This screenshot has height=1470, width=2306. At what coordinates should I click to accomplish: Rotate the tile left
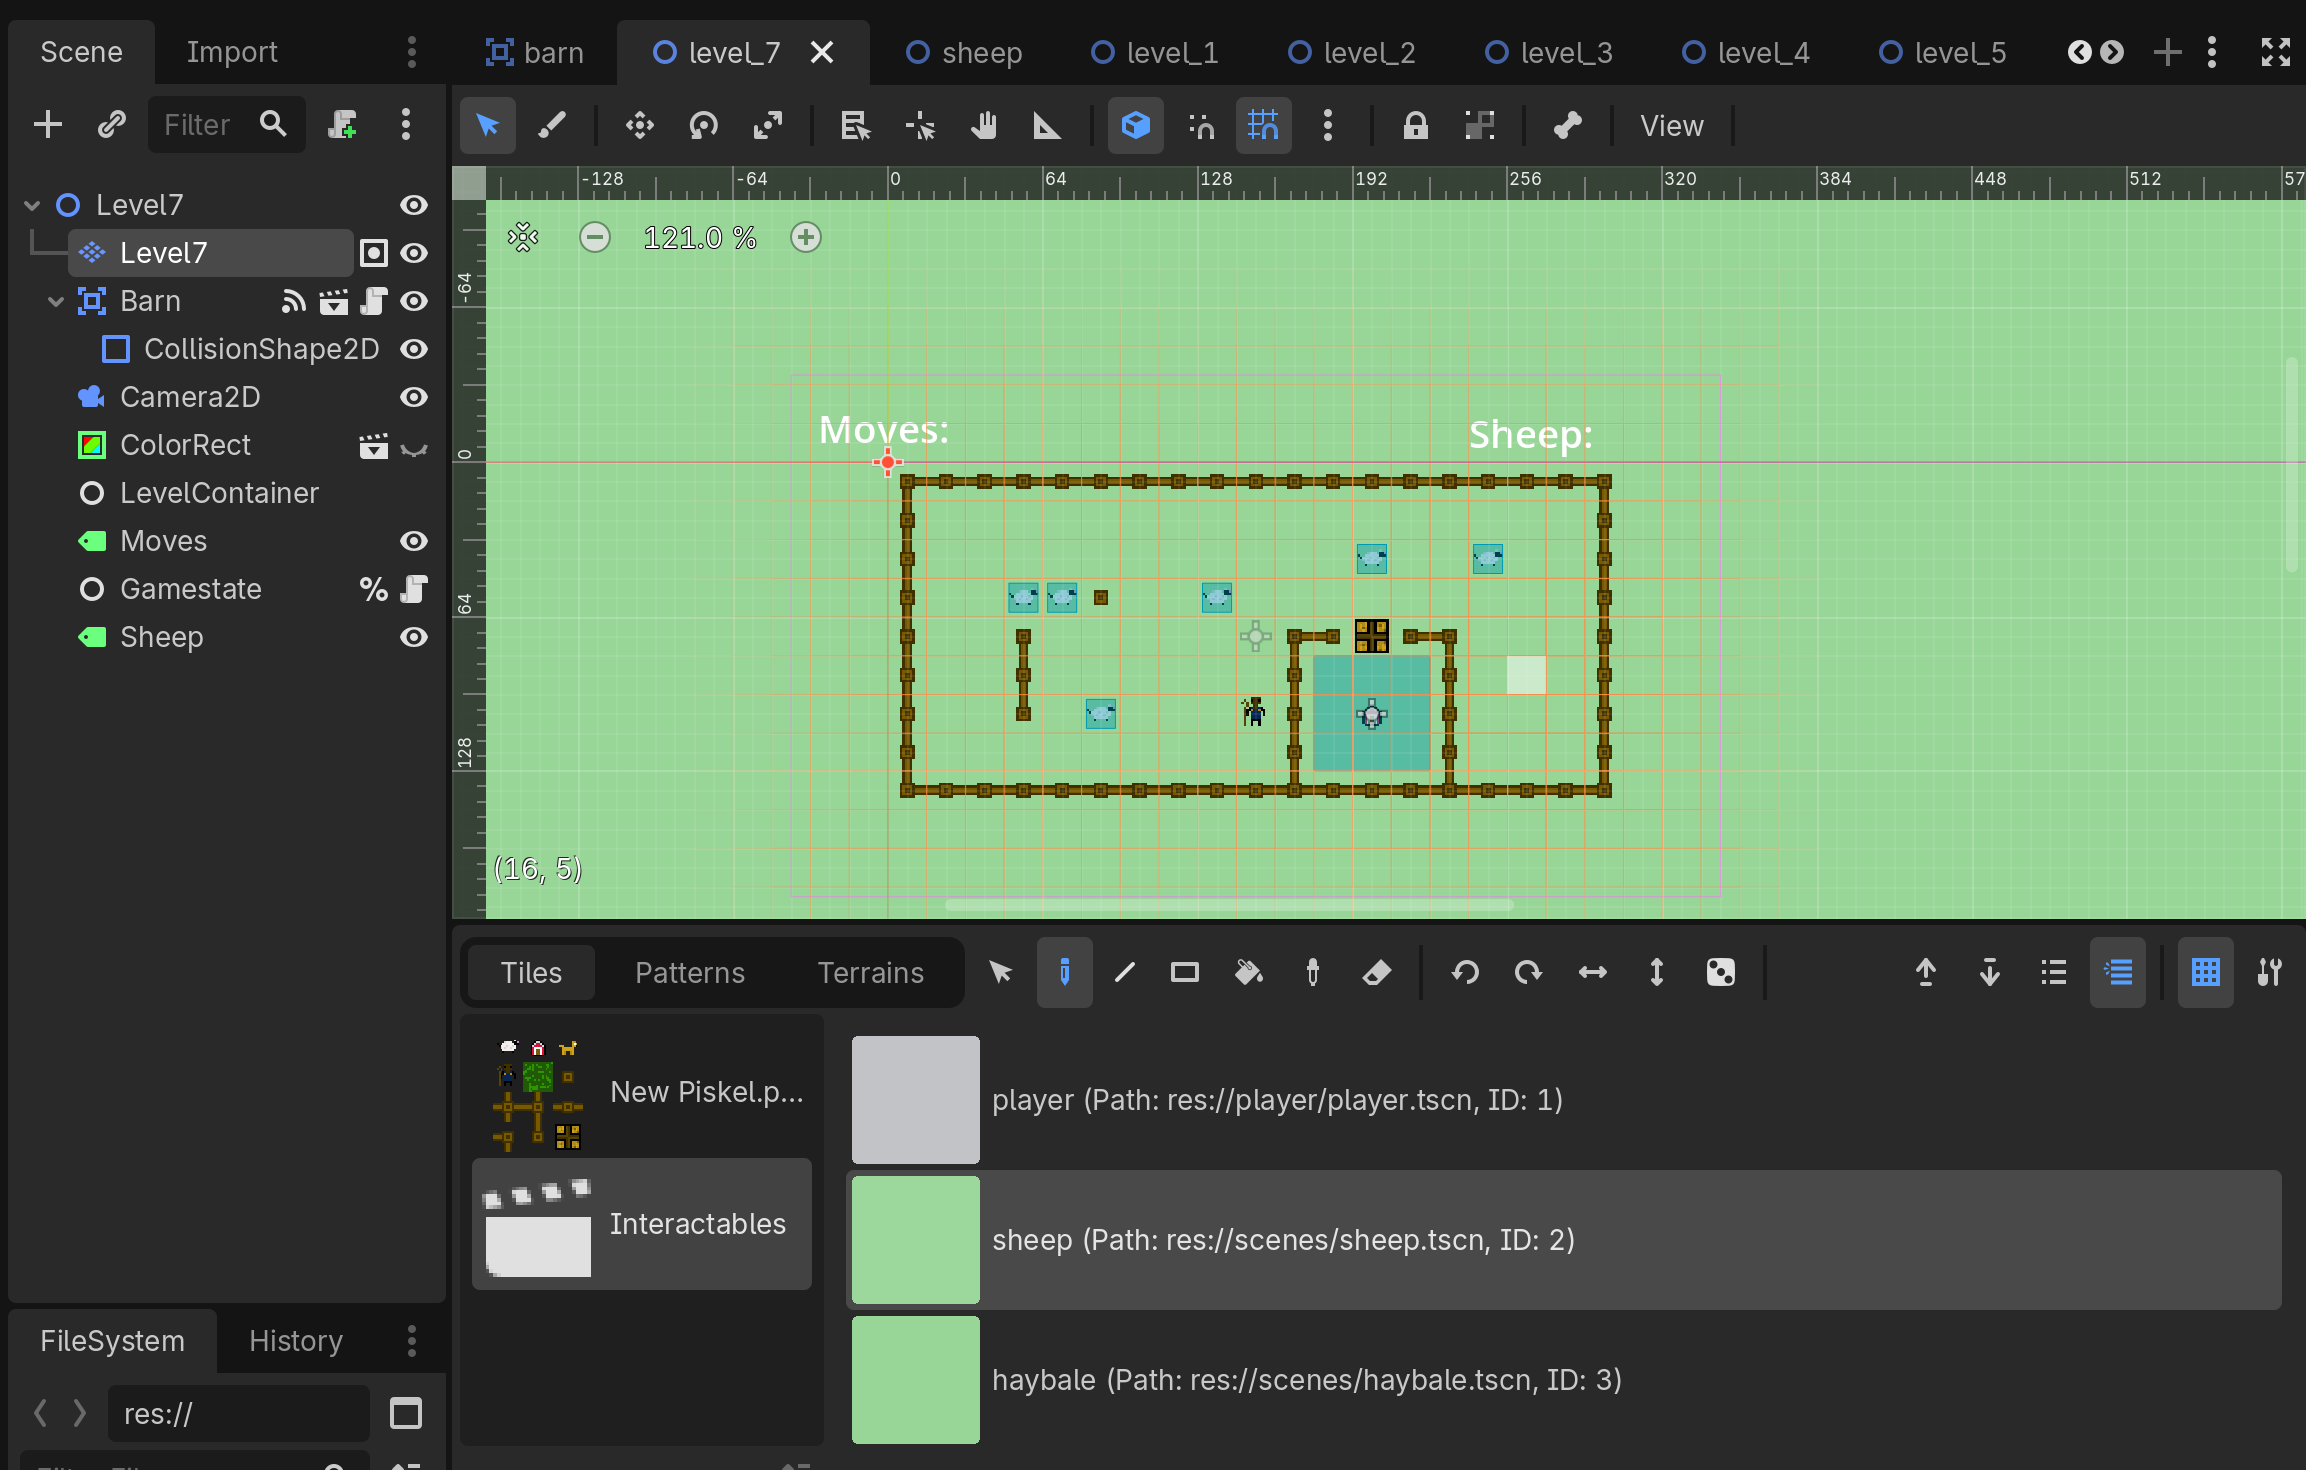click(1465, 972)
